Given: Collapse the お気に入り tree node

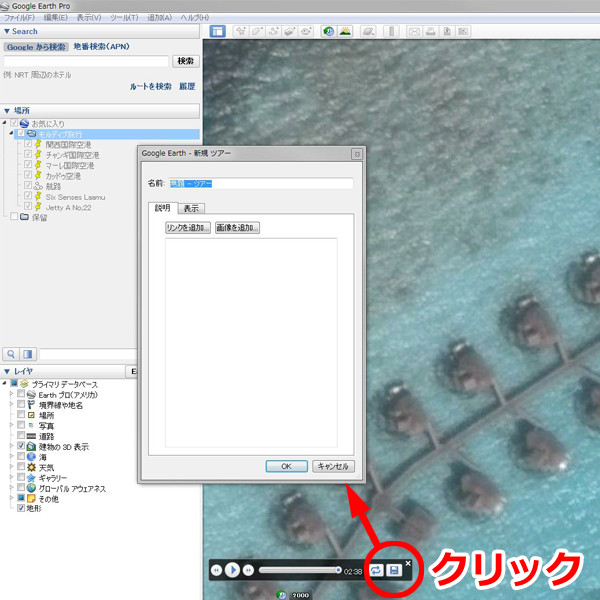Looking at the screenshot, I should (x=5, y=122).
